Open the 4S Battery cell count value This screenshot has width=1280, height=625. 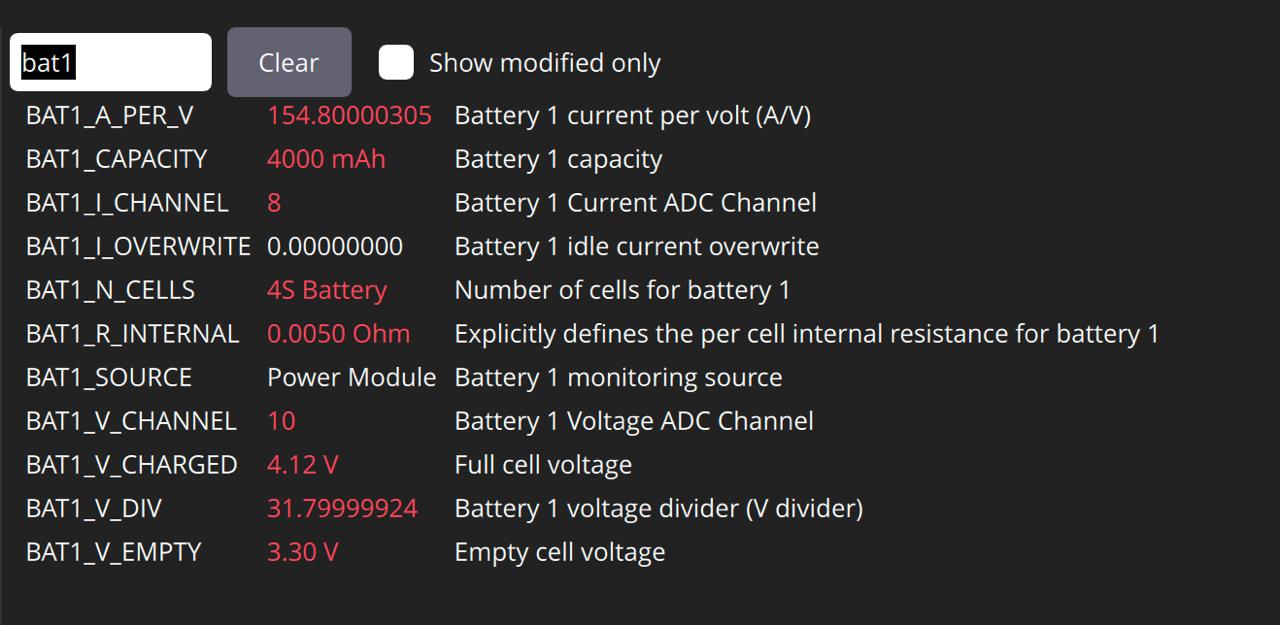[x=327, y=291]
